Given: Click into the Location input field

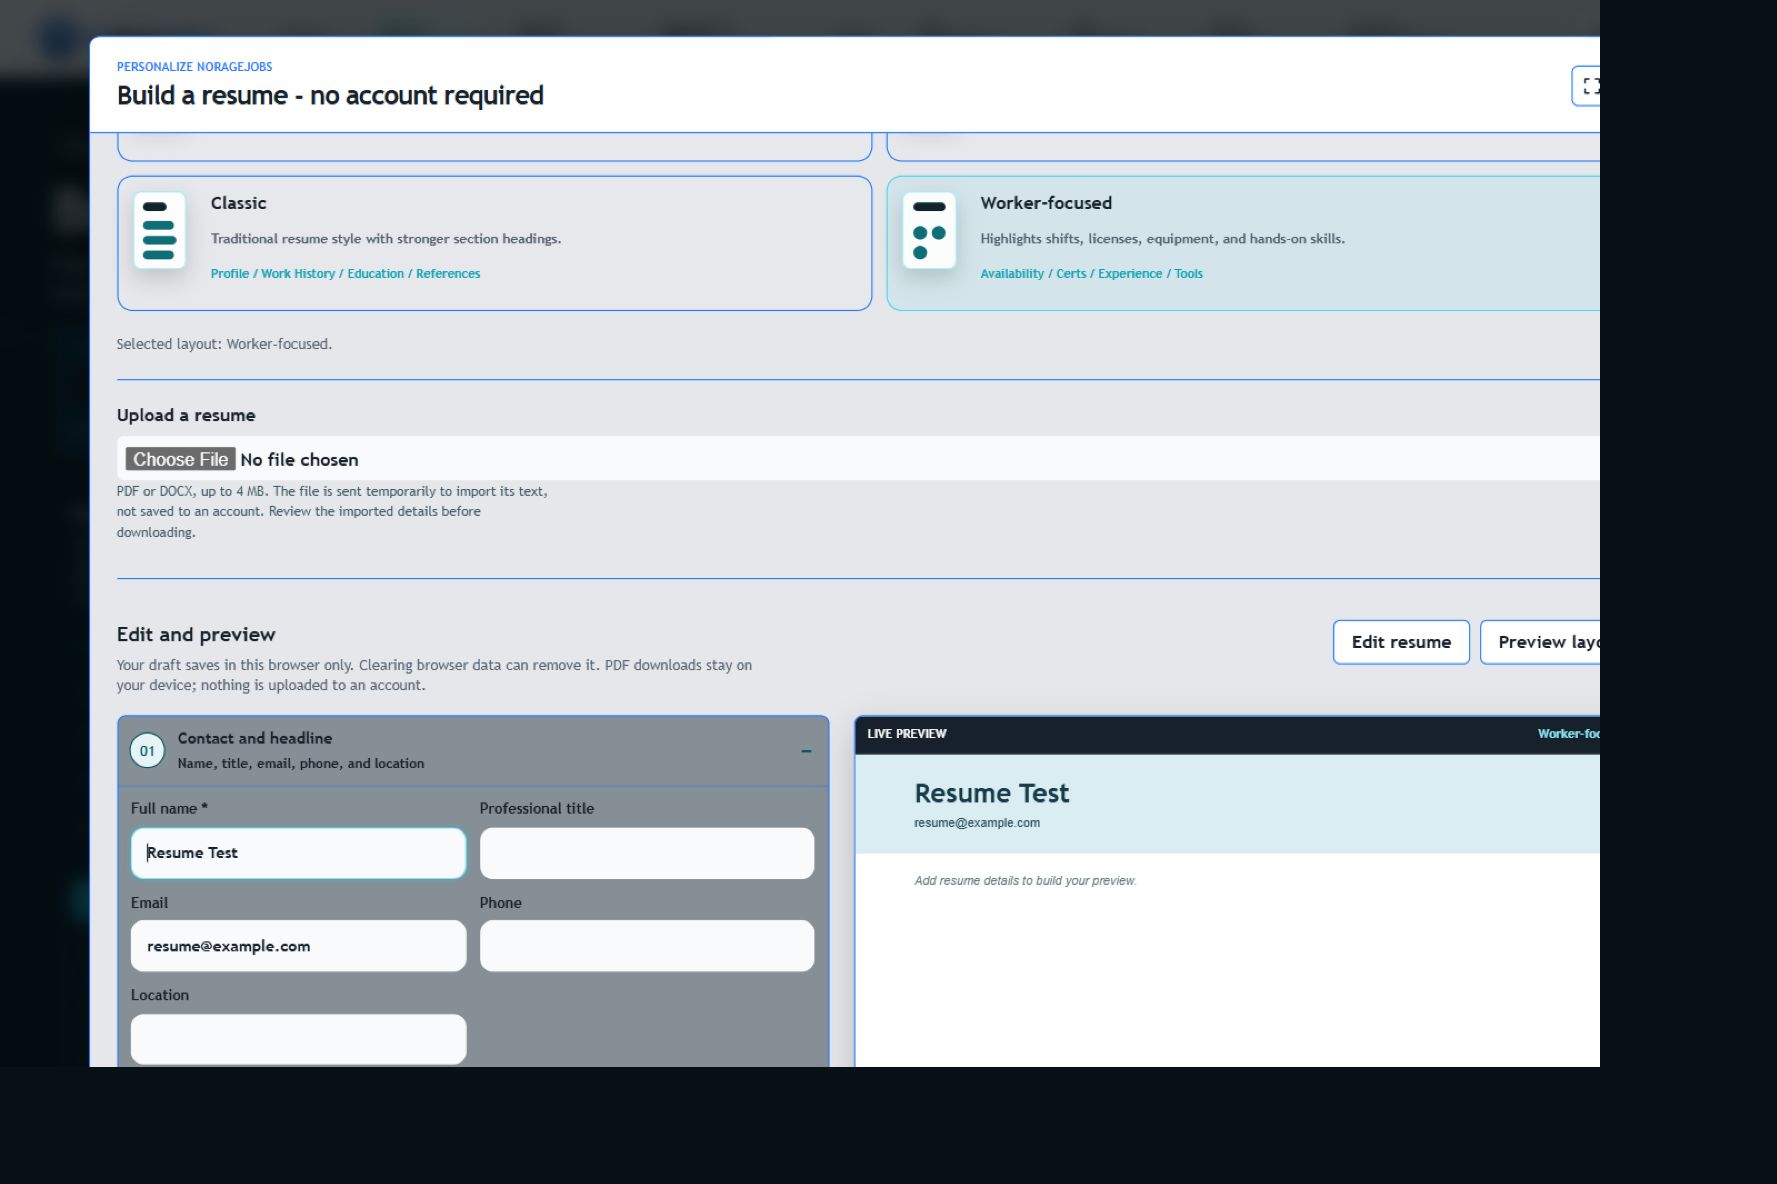Looking at the screenshot, I should tap(298, 1039).
